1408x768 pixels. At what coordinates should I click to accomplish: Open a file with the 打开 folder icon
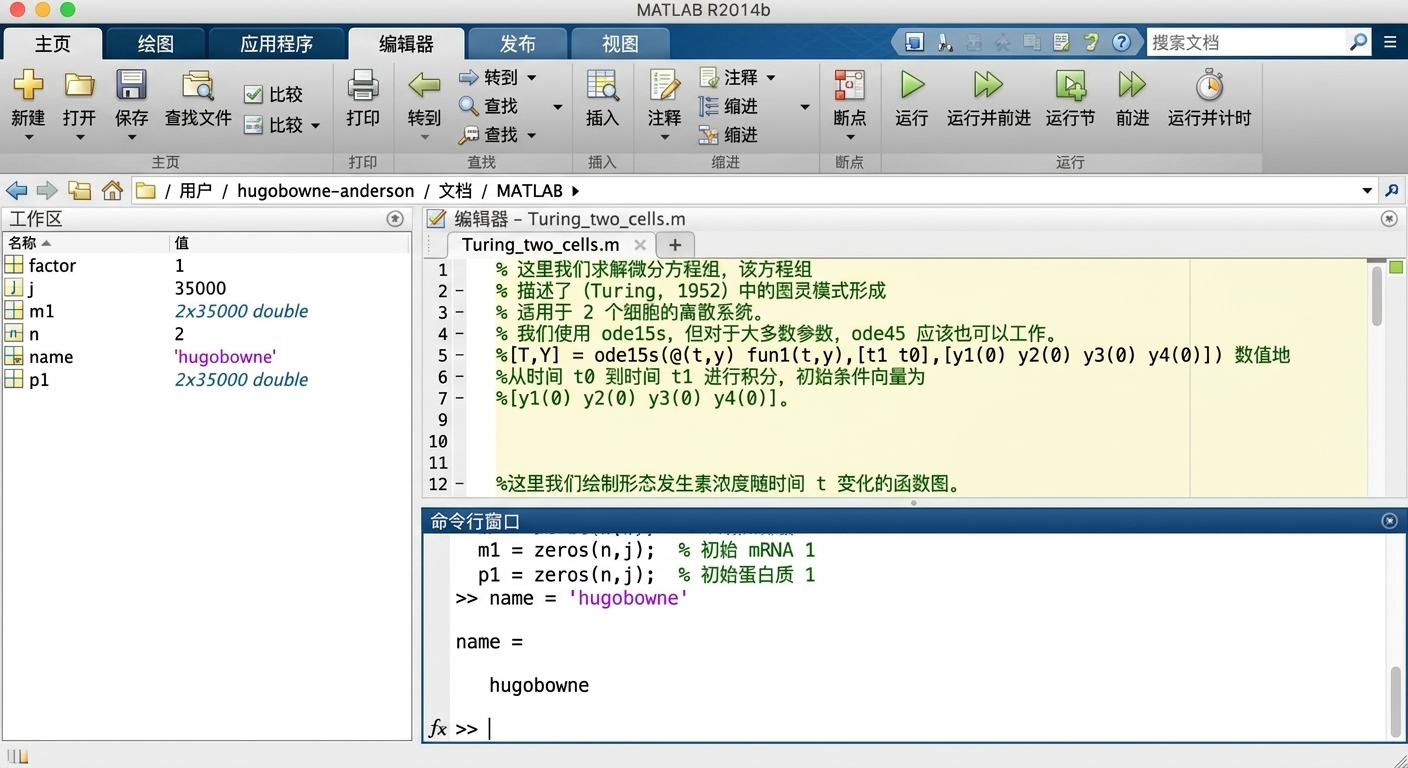(x=79, y=85)
